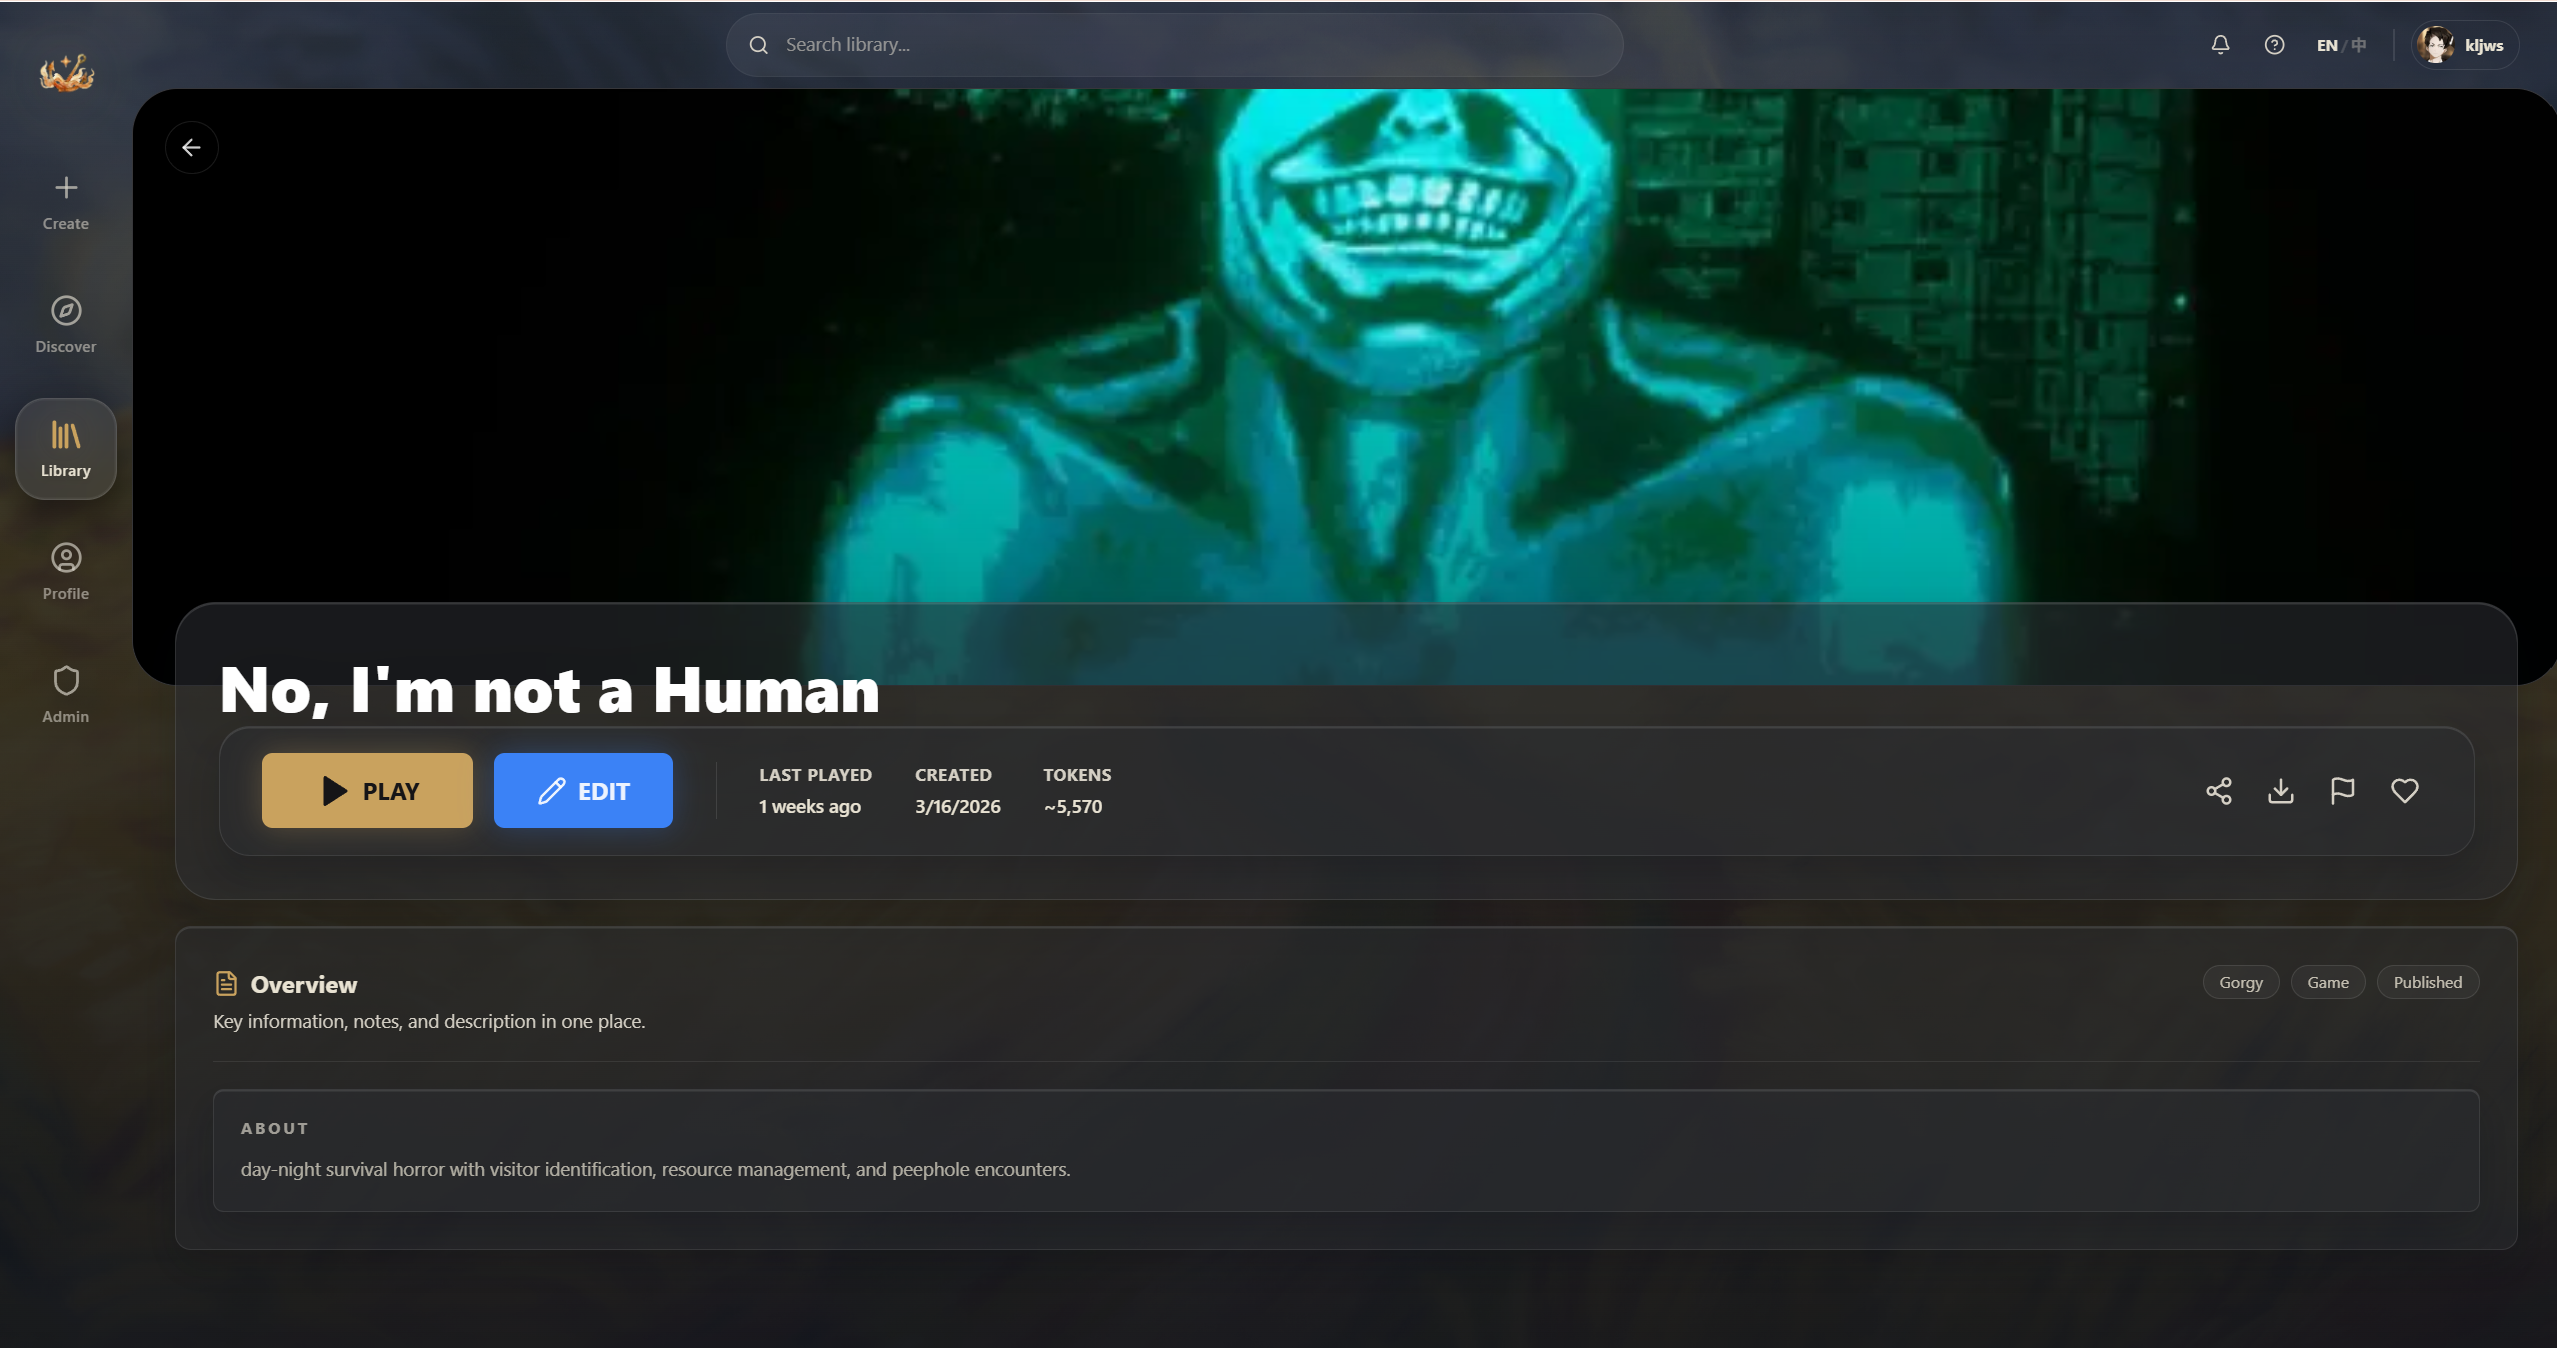Click the Search library input field
Image resolution: width=2557 pixels, height=1348 pixels.
coord(1175,45)
